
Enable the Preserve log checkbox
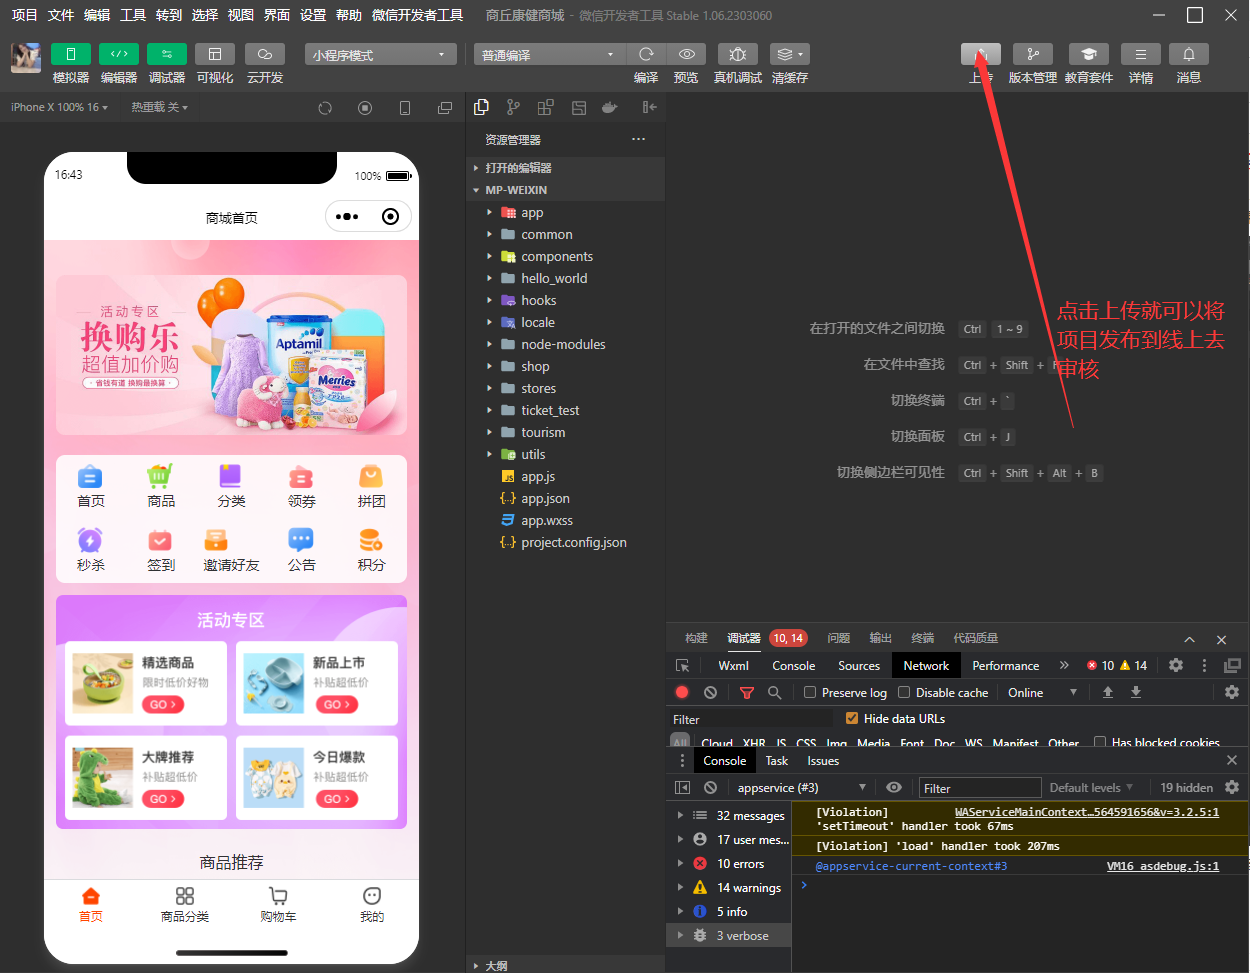(x=811, y=692)
